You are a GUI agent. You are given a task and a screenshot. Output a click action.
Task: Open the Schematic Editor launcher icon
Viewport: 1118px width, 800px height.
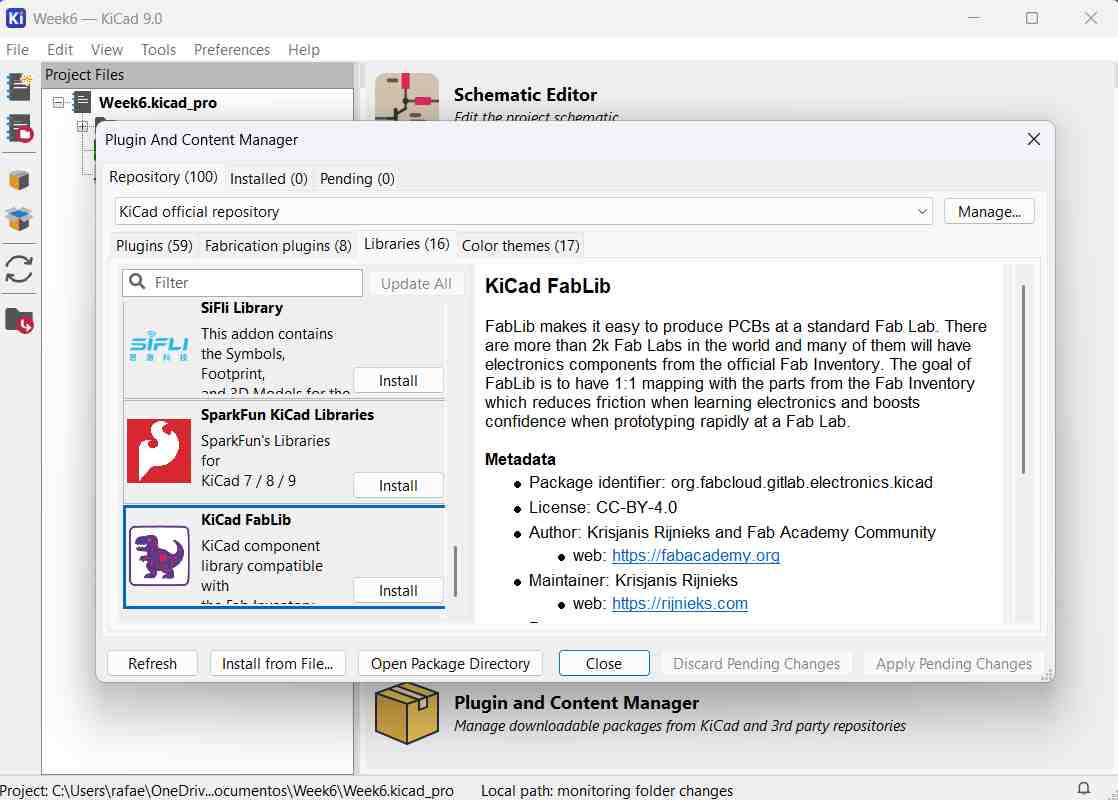[407, 98]
